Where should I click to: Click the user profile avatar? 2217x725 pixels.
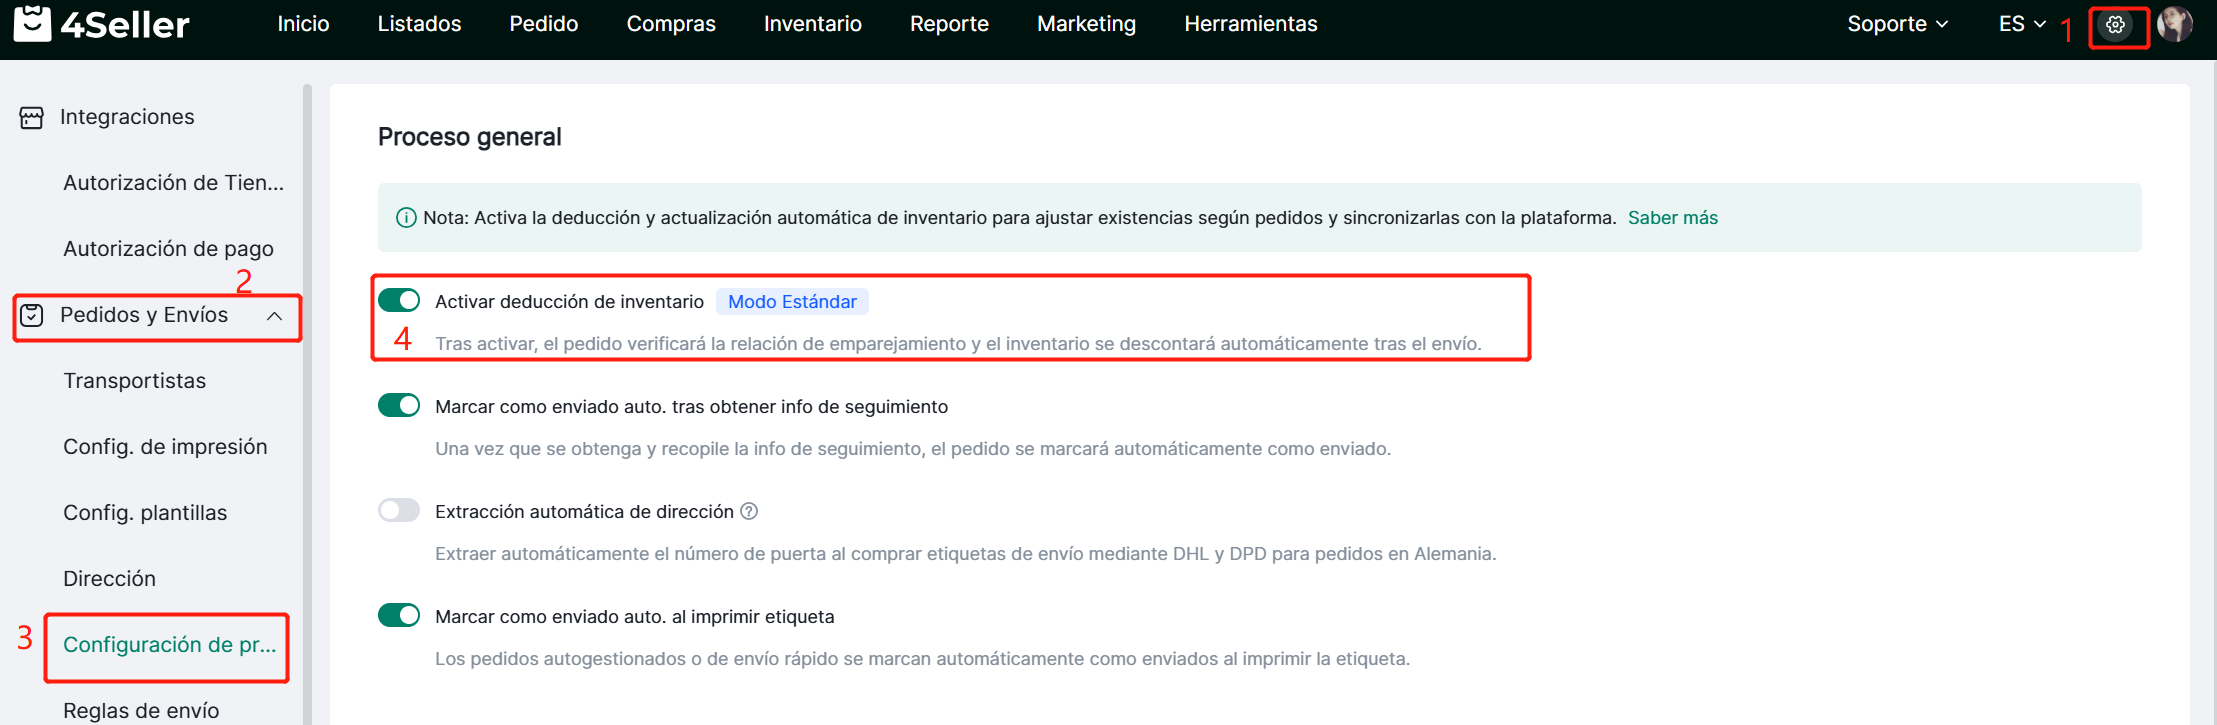pos(2174,24)
